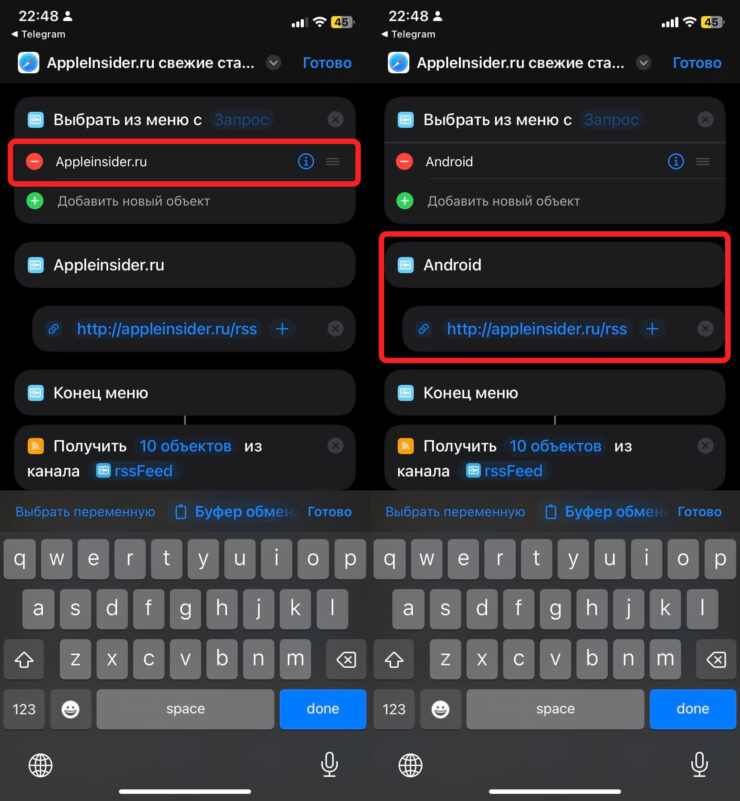
Task: Remove the Appleinsider.ru menu item with red minus
Action: click(x=35, y=162)
